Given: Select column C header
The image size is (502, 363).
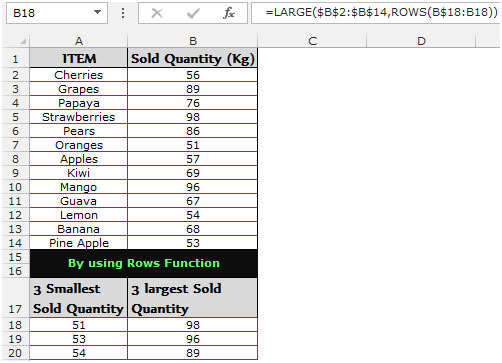Looking at the screenshot, I should 312,41.
